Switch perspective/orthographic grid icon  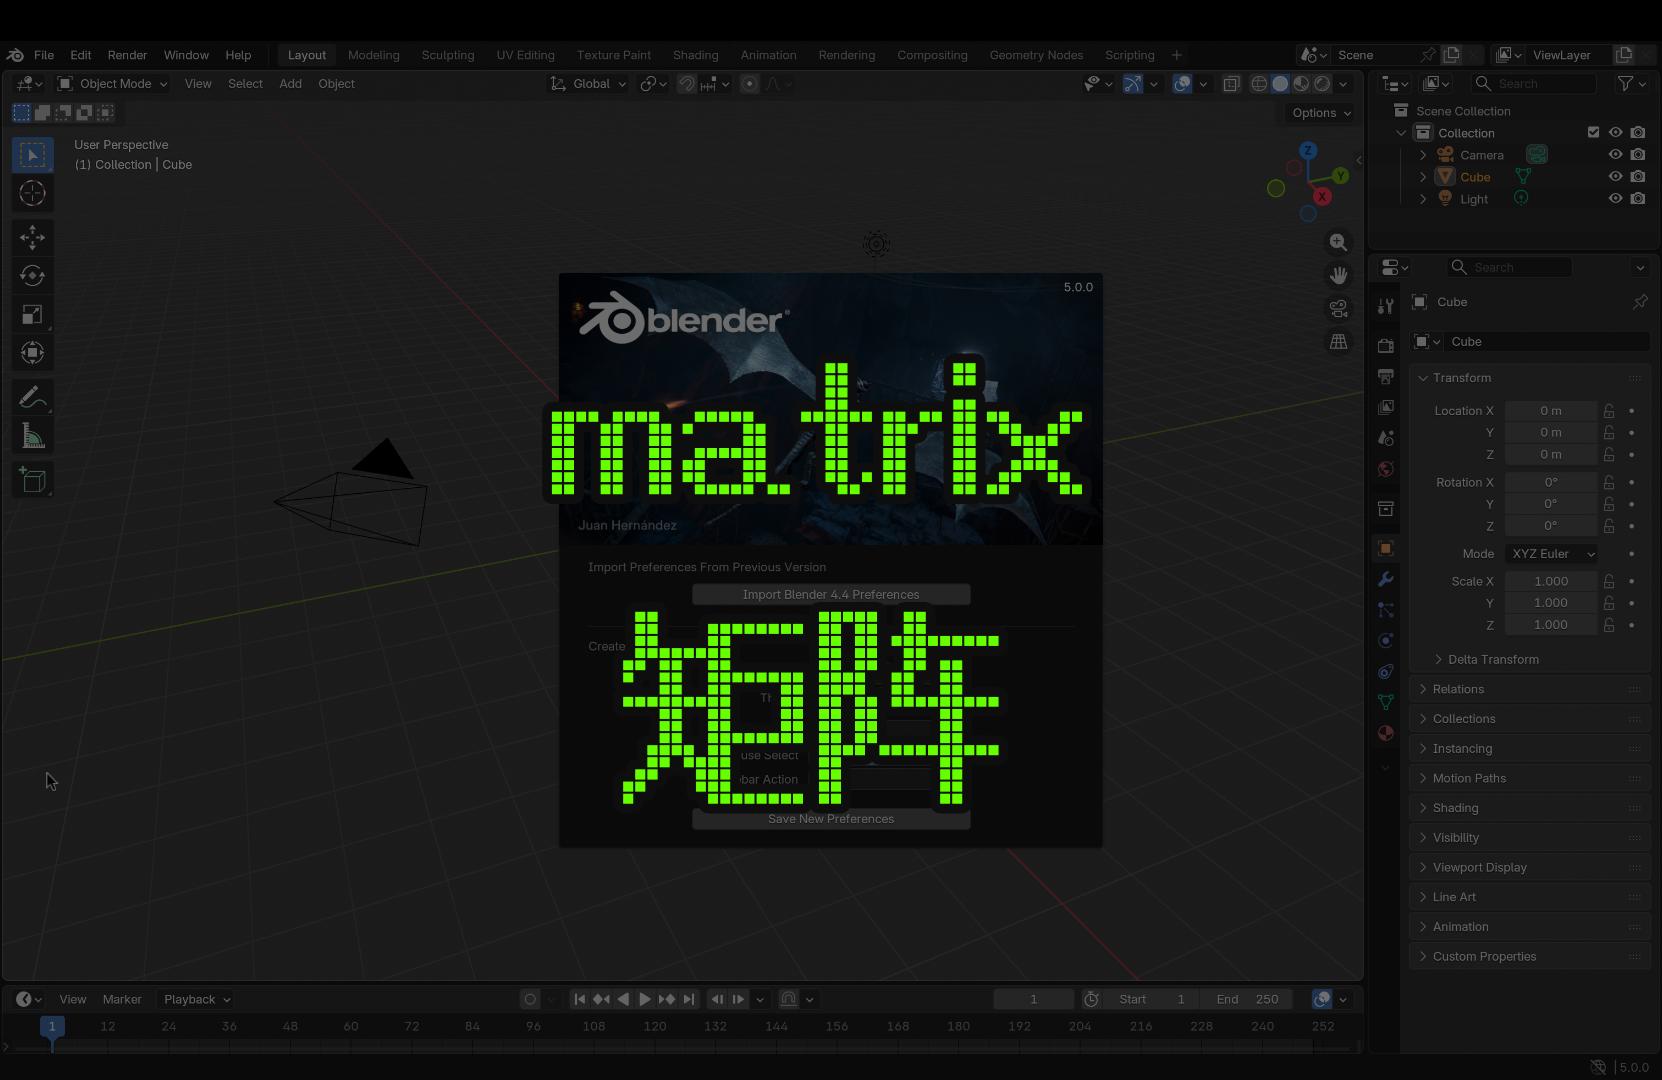(1338, 341)
